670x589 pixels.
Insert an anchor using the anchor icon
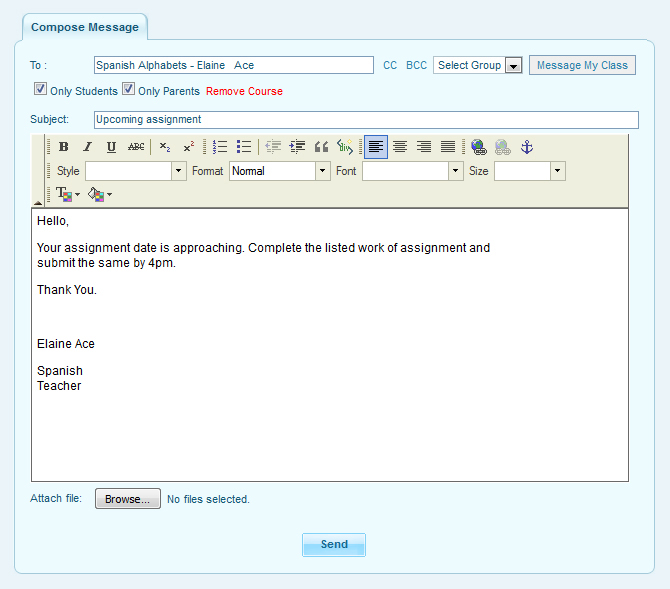528,147
